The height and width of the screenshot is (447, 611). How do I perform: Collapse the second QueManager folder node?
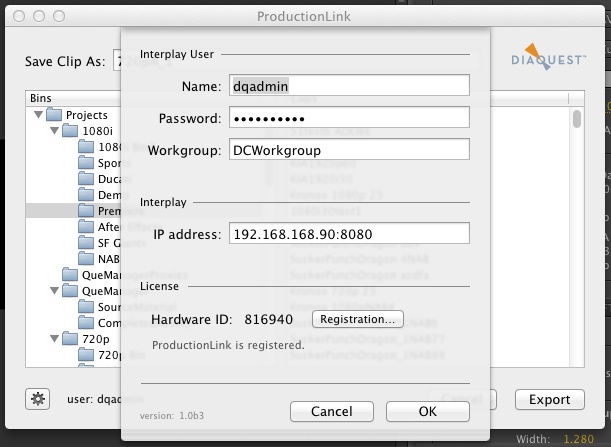[x=55, y=290]
